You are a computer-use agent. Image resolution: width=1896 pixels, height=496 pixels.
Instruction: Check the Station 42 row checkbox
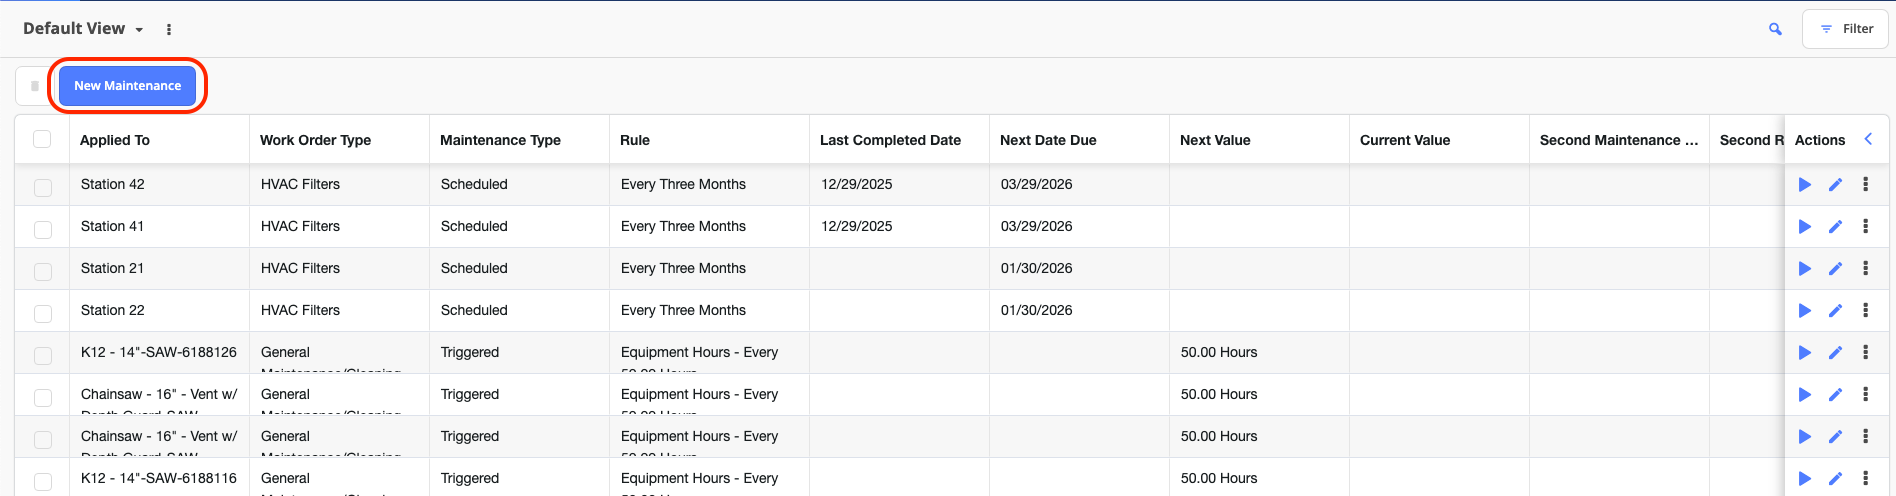pos(43,187)
